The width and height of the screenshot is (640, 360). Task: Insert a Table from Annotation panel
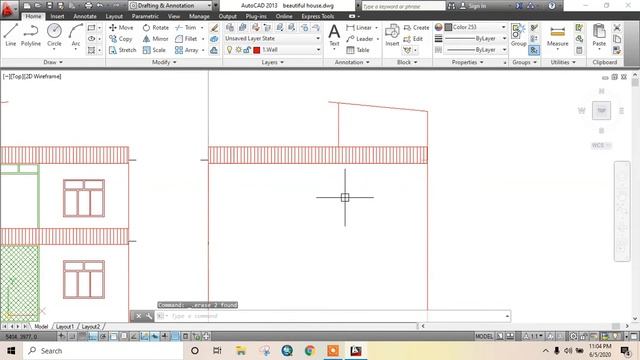[x=358, y=50]
